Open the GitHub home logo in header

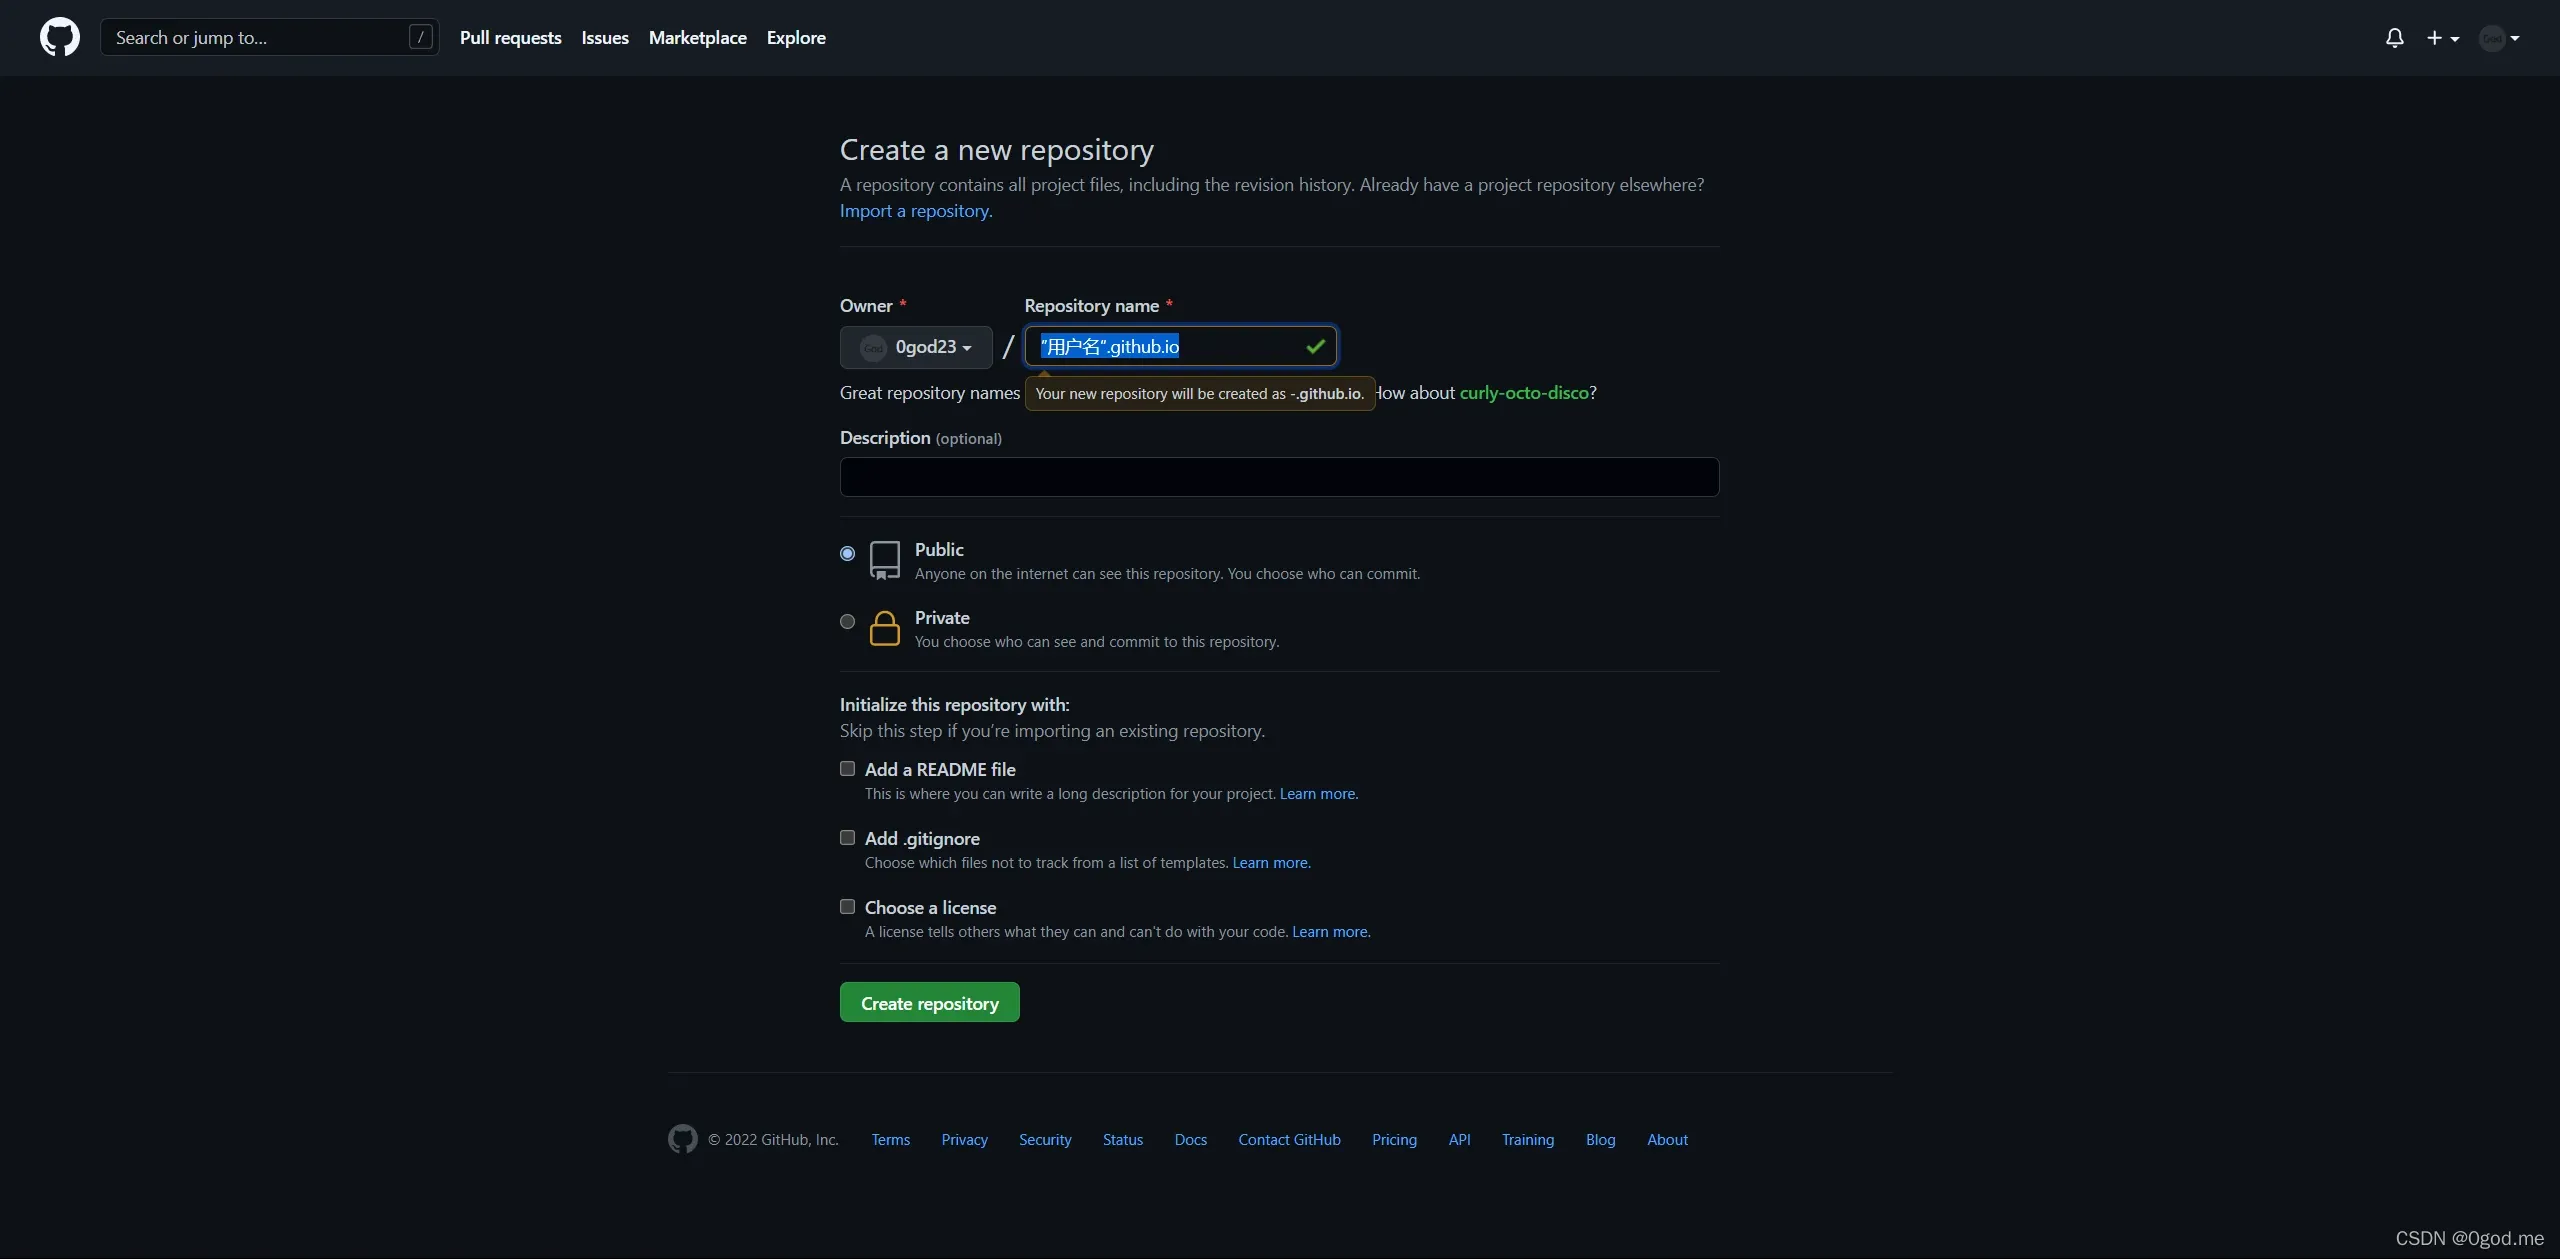pos(60,37)
